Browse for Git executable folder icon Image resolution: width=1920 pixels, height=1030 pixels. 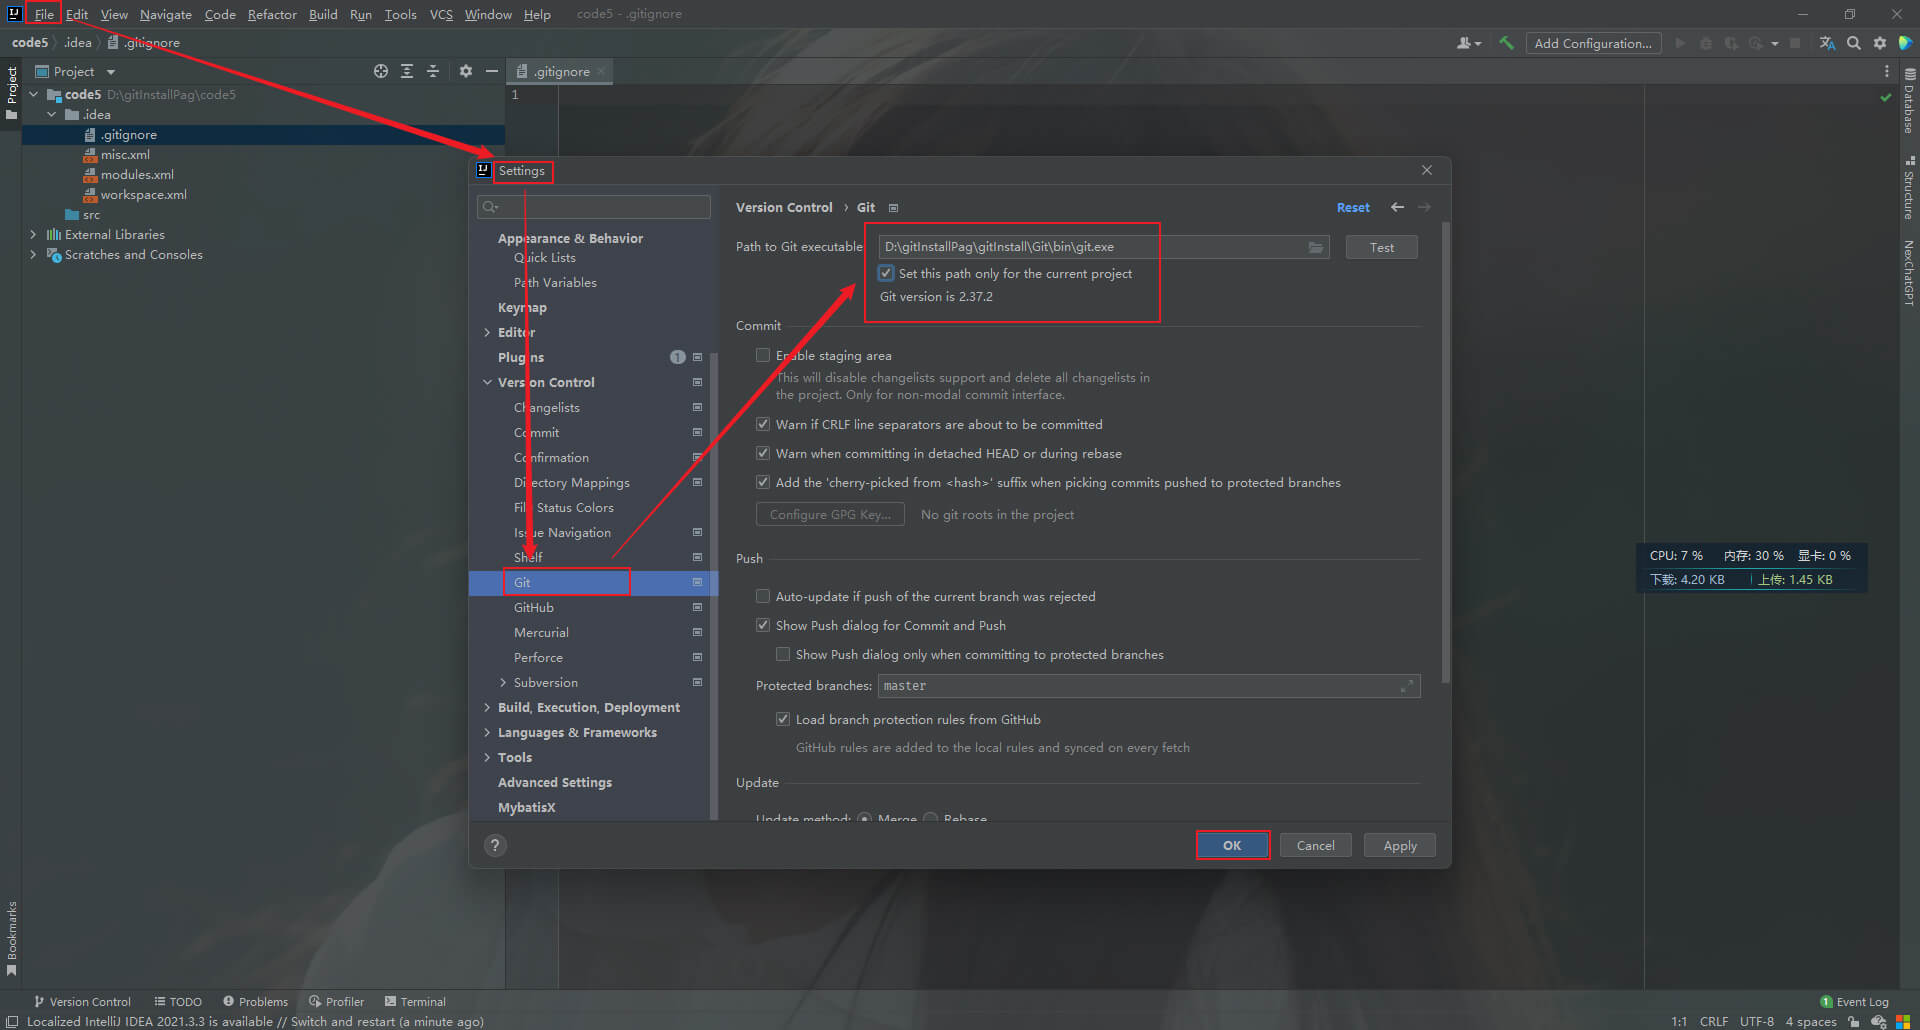pyautogui.click(x=1316, y=247)
